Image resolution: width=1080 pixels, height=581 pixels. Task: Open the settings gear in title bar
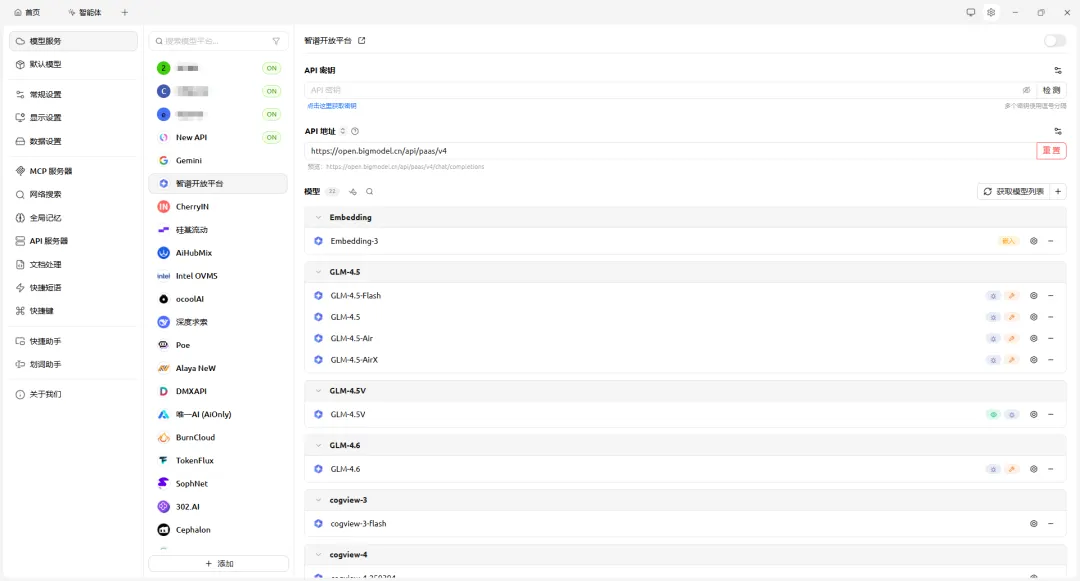[x=991, y=12]
